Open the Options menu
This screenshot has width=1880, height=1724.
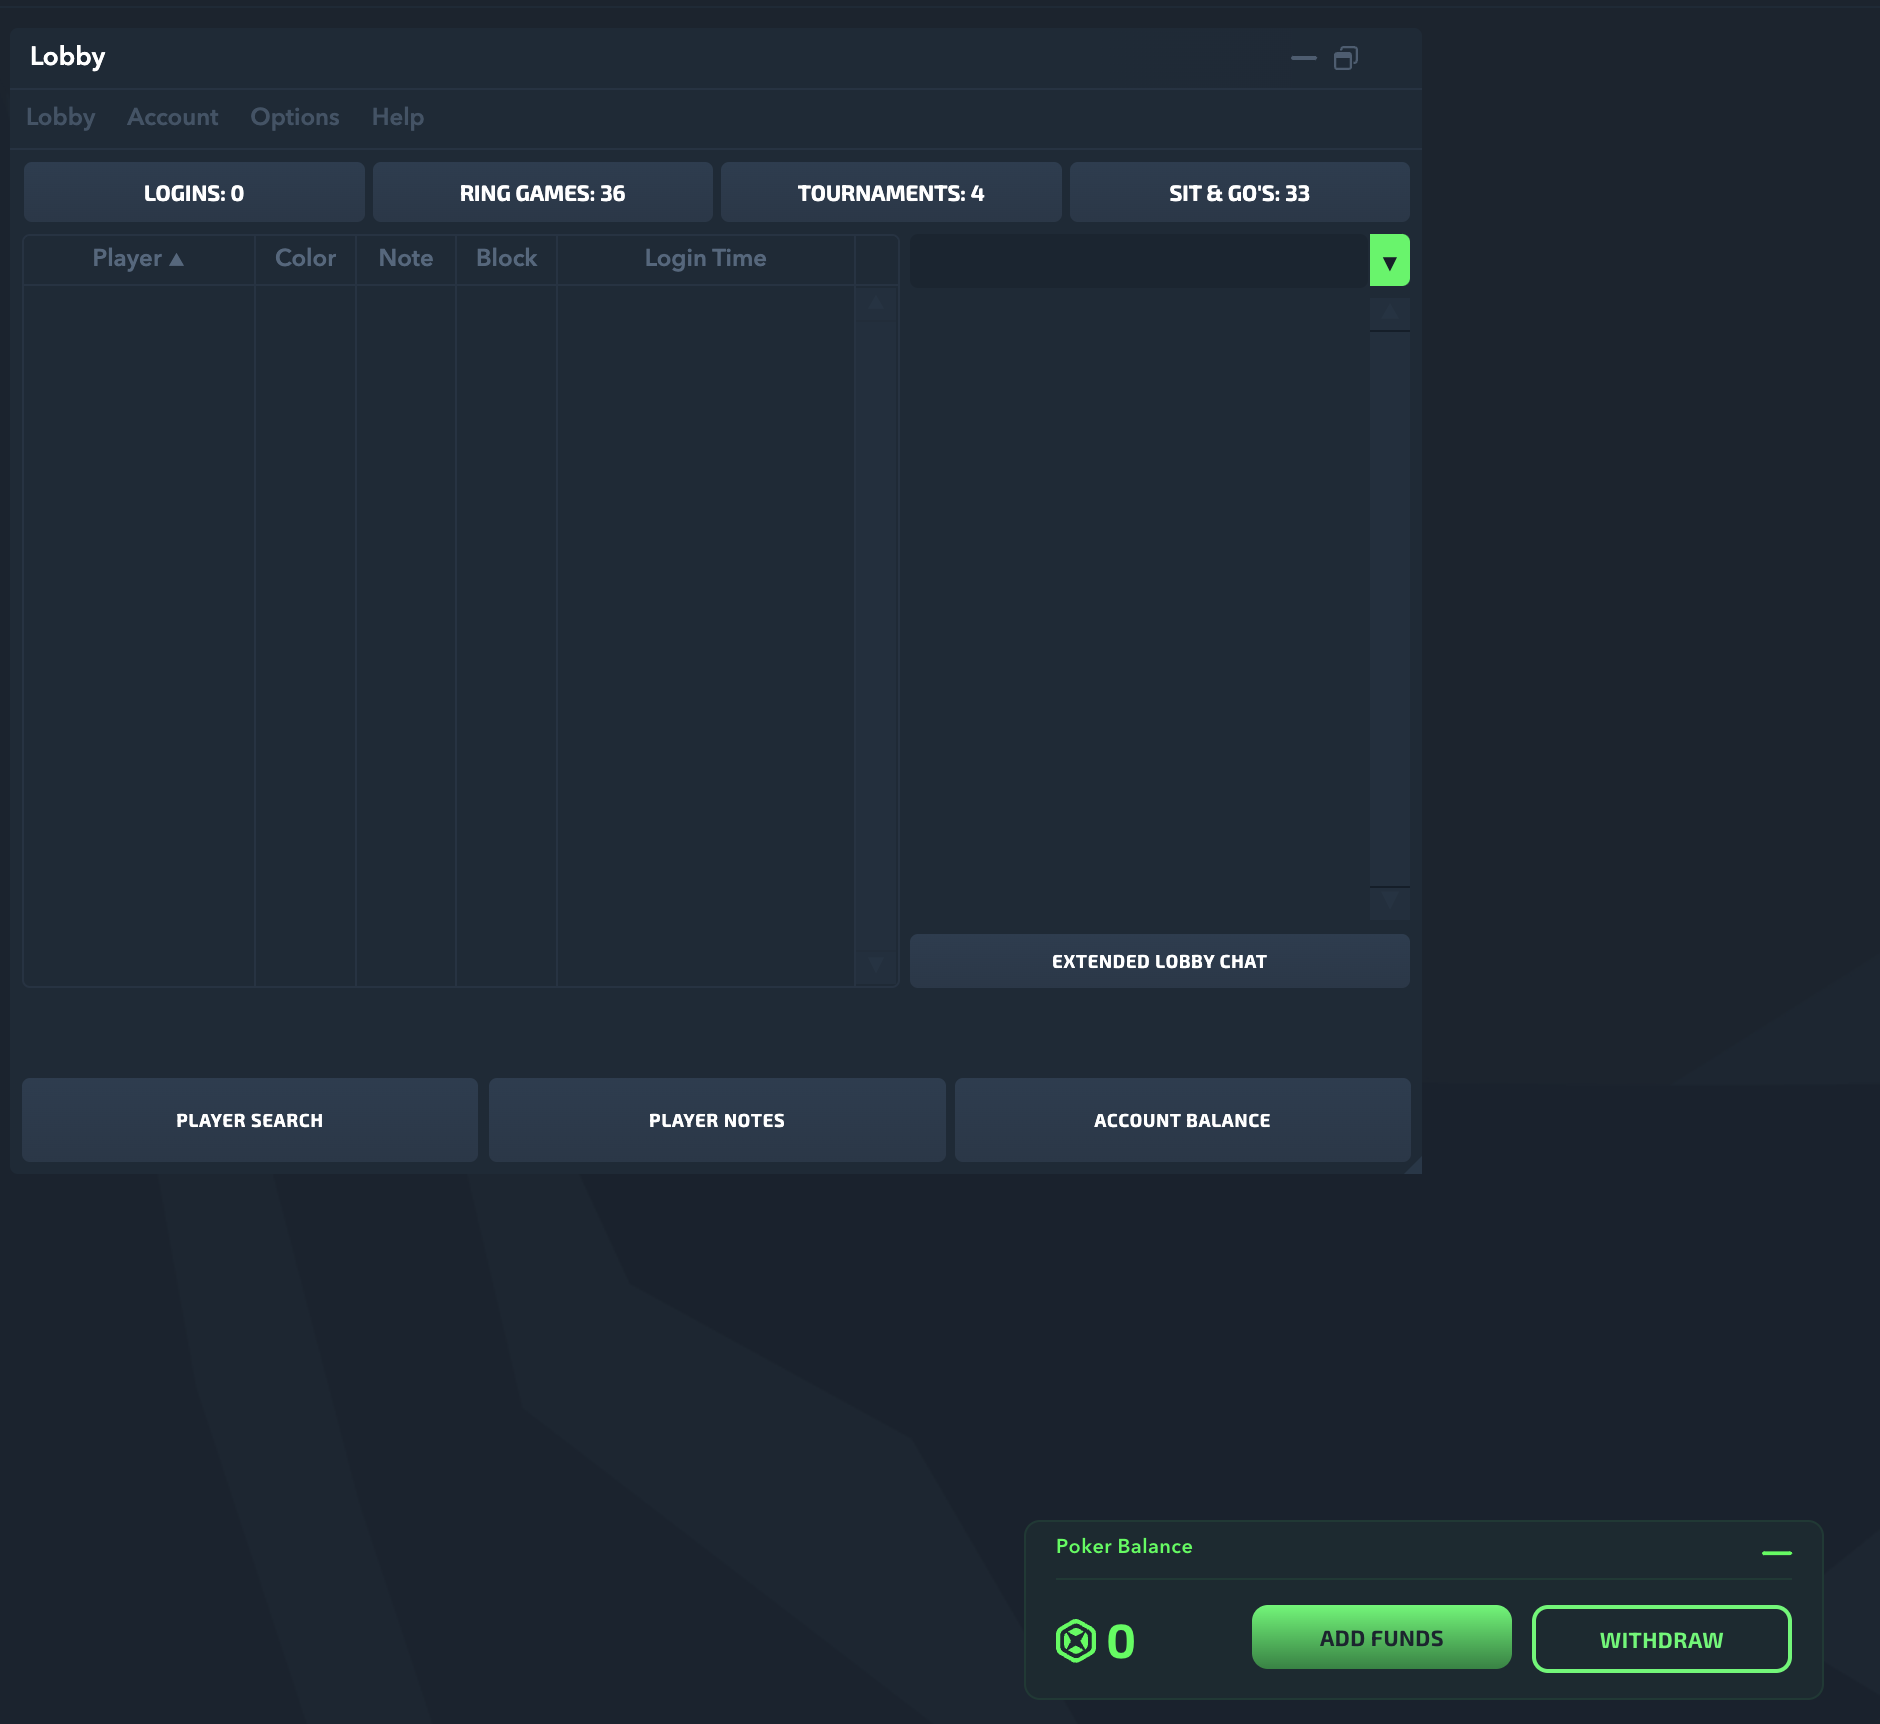click(x=294, y=117)
